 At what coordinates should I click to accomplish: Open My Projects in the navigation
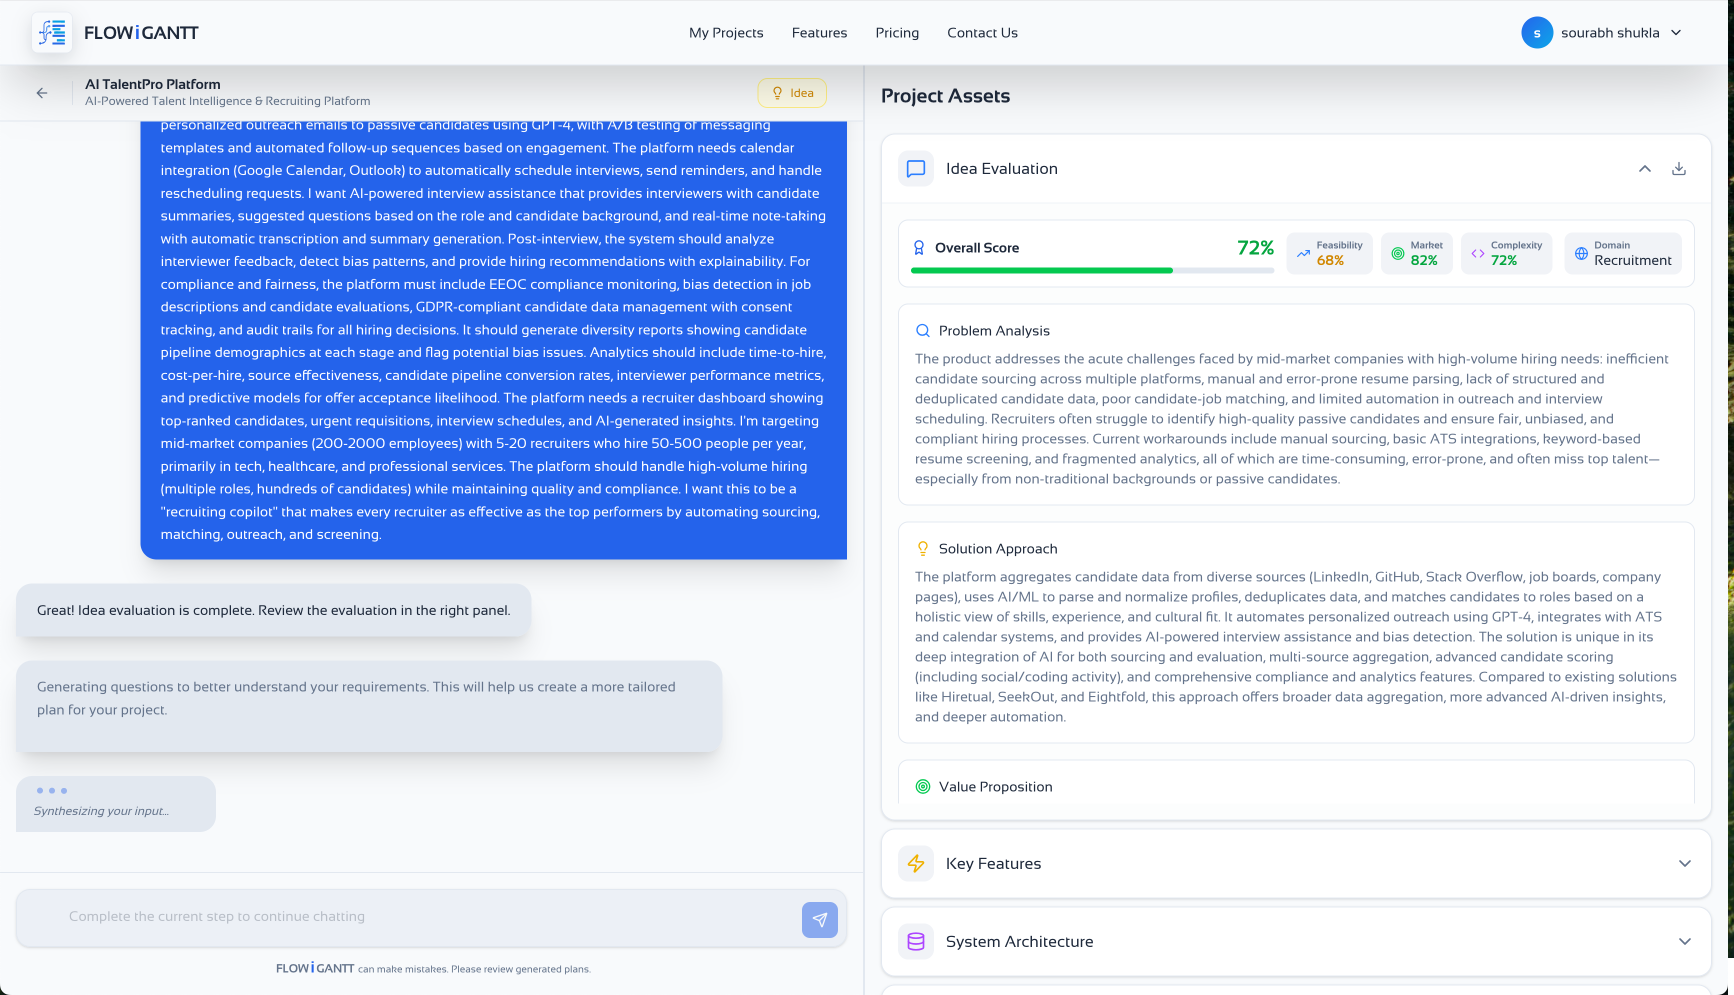(x=726, y=33)
